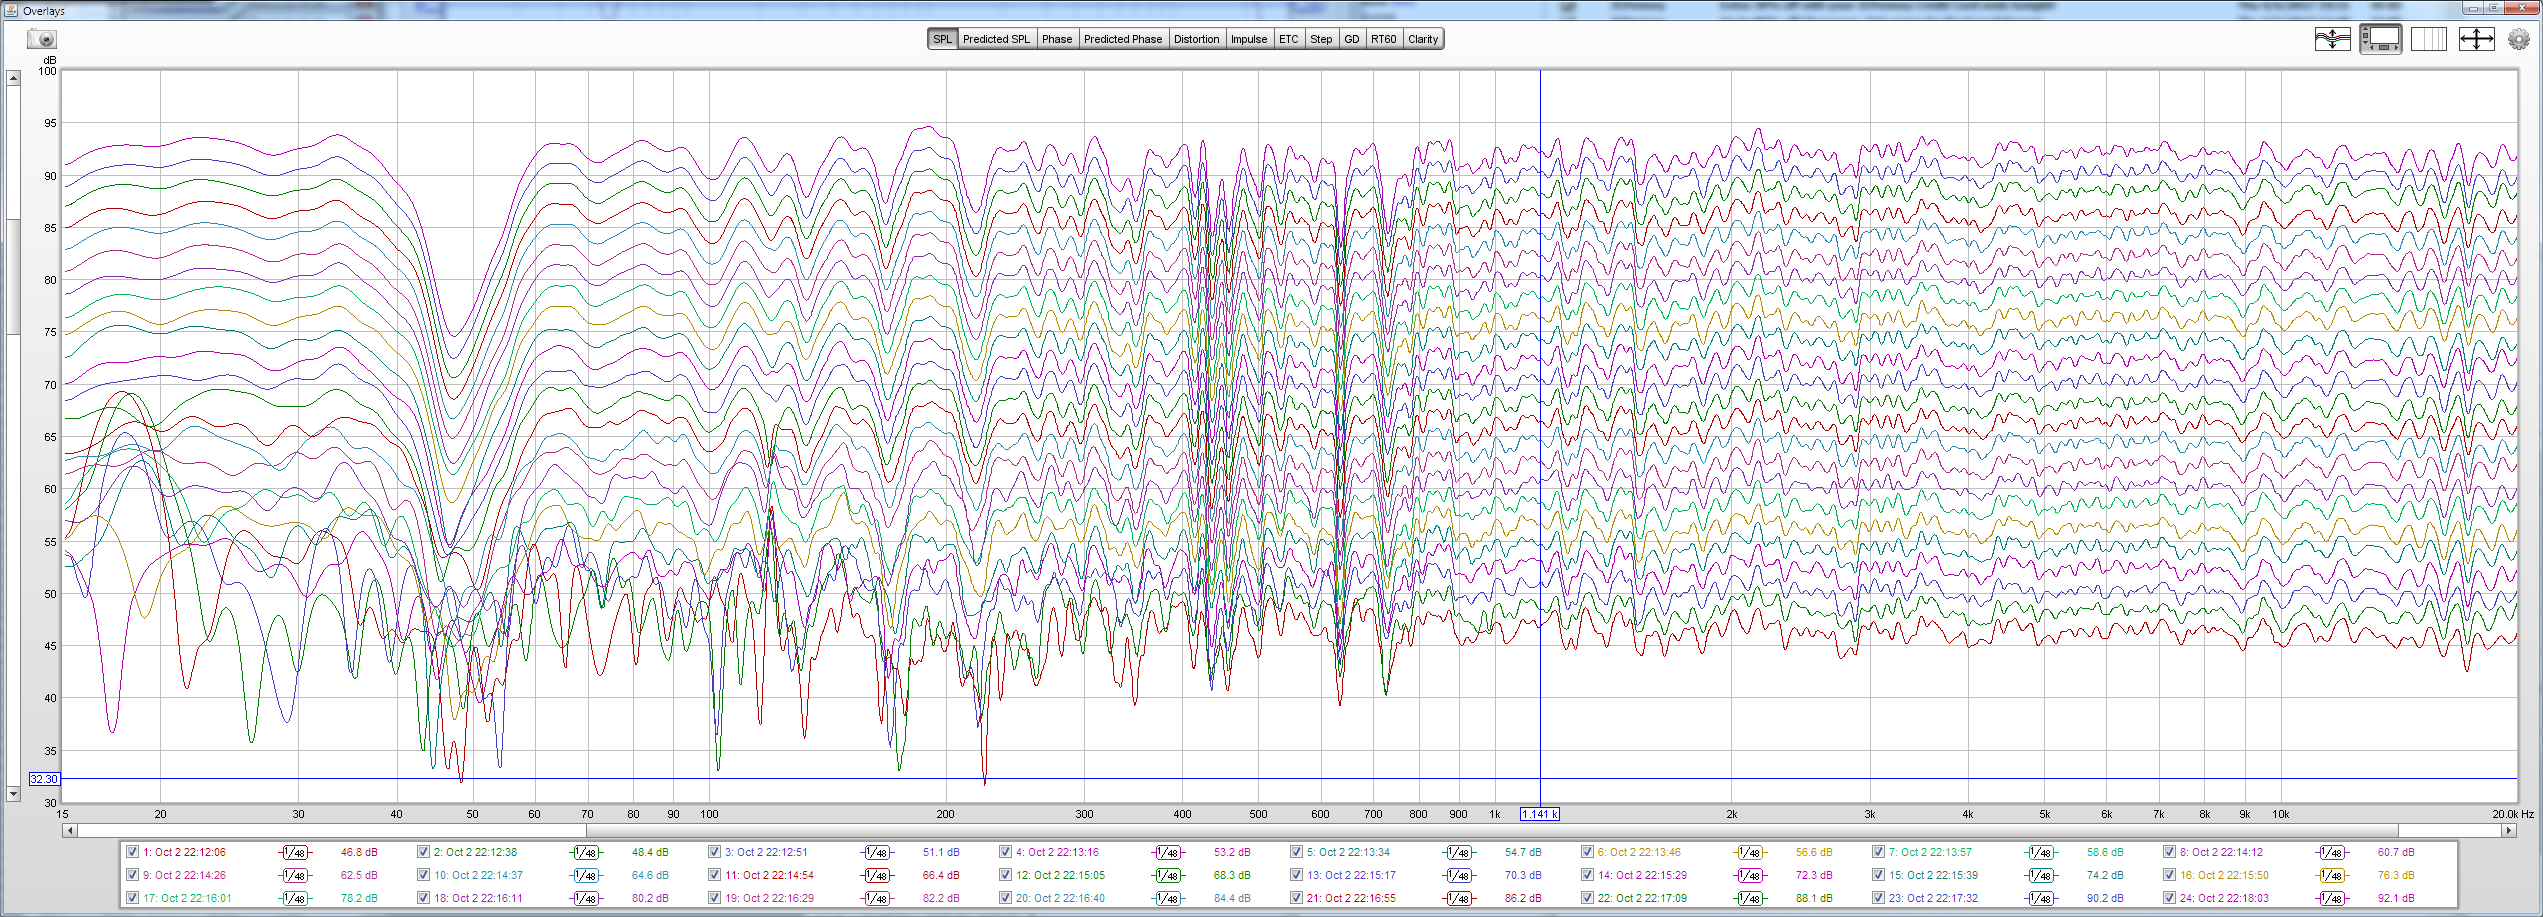Click trace 19 value 82.2 dB
Image resolution: width=2543 pixels, height=917 pixels.
click(x=941, y=899)
